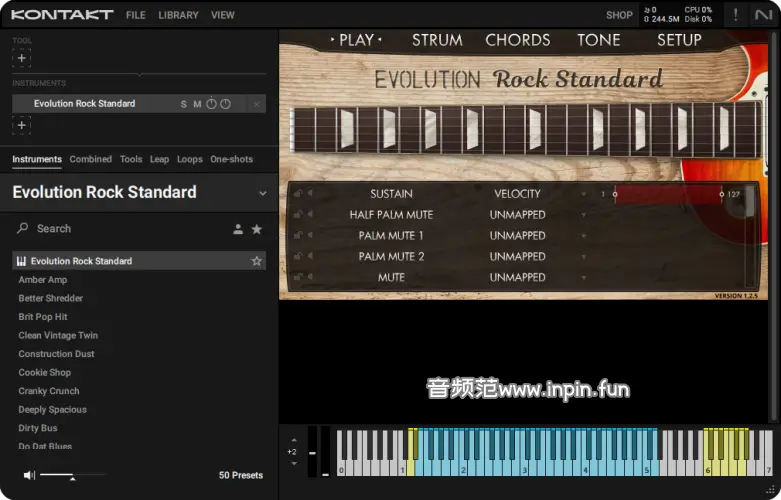Image resolution: width=781 pixels, height=500 pixels.
Task: Click the exclamation panic button
Action: pos(737,14)
